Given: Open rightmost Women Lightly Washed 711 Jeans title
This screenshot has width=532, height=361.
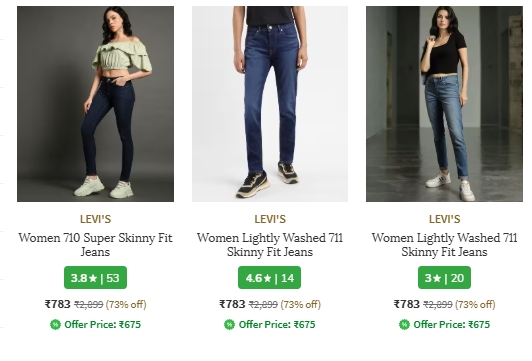Looking at the screenshot, I should [x=444, y=245].
